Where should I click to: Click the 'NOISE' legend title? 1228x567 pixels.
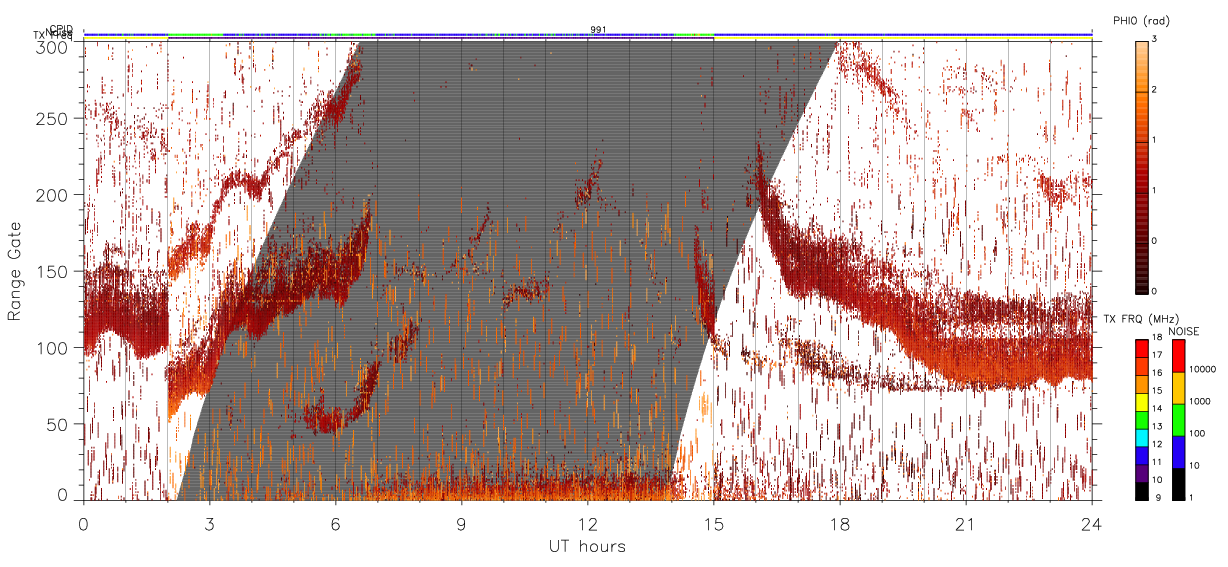[1185, 330]
